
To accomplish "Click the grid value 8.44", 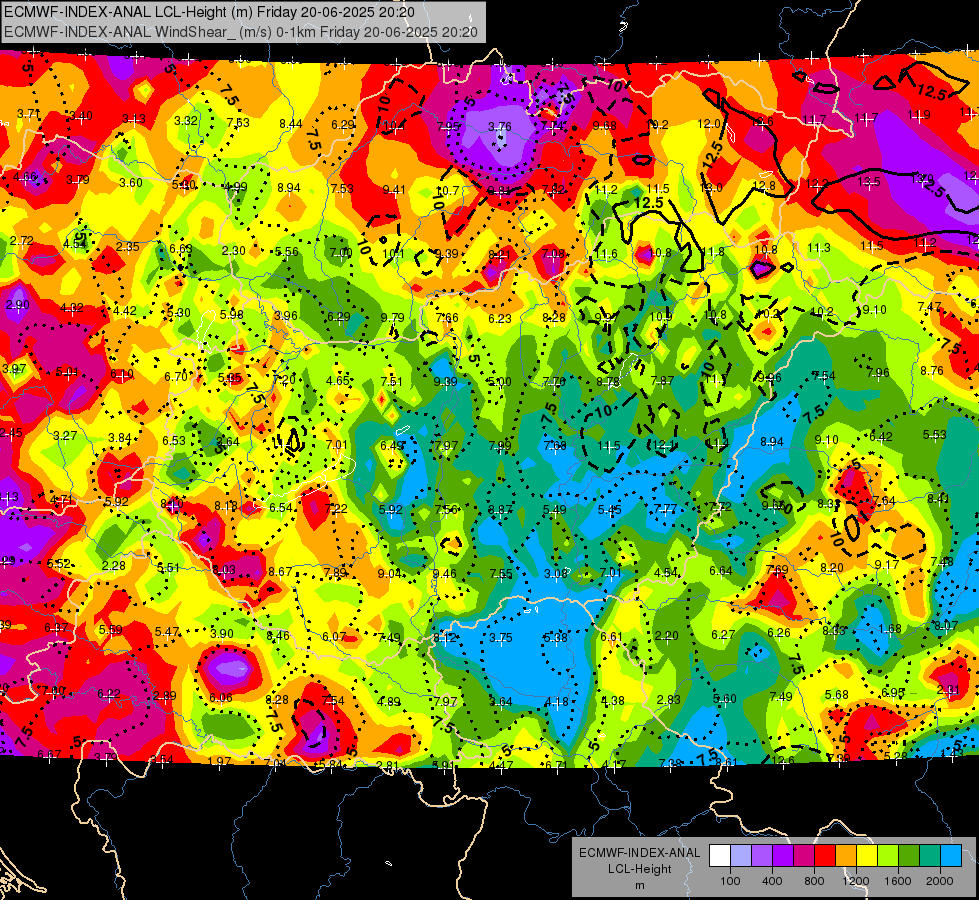I will [290, 124].
